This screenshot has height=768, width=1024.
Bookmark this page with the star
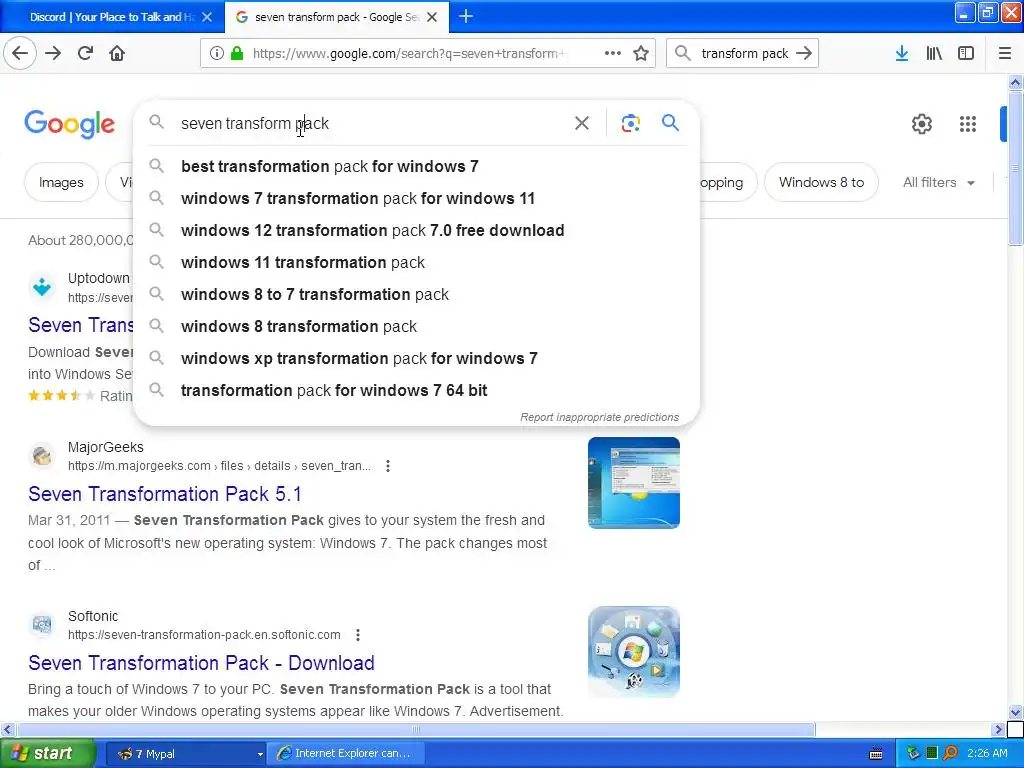click(x=641, y=54)
